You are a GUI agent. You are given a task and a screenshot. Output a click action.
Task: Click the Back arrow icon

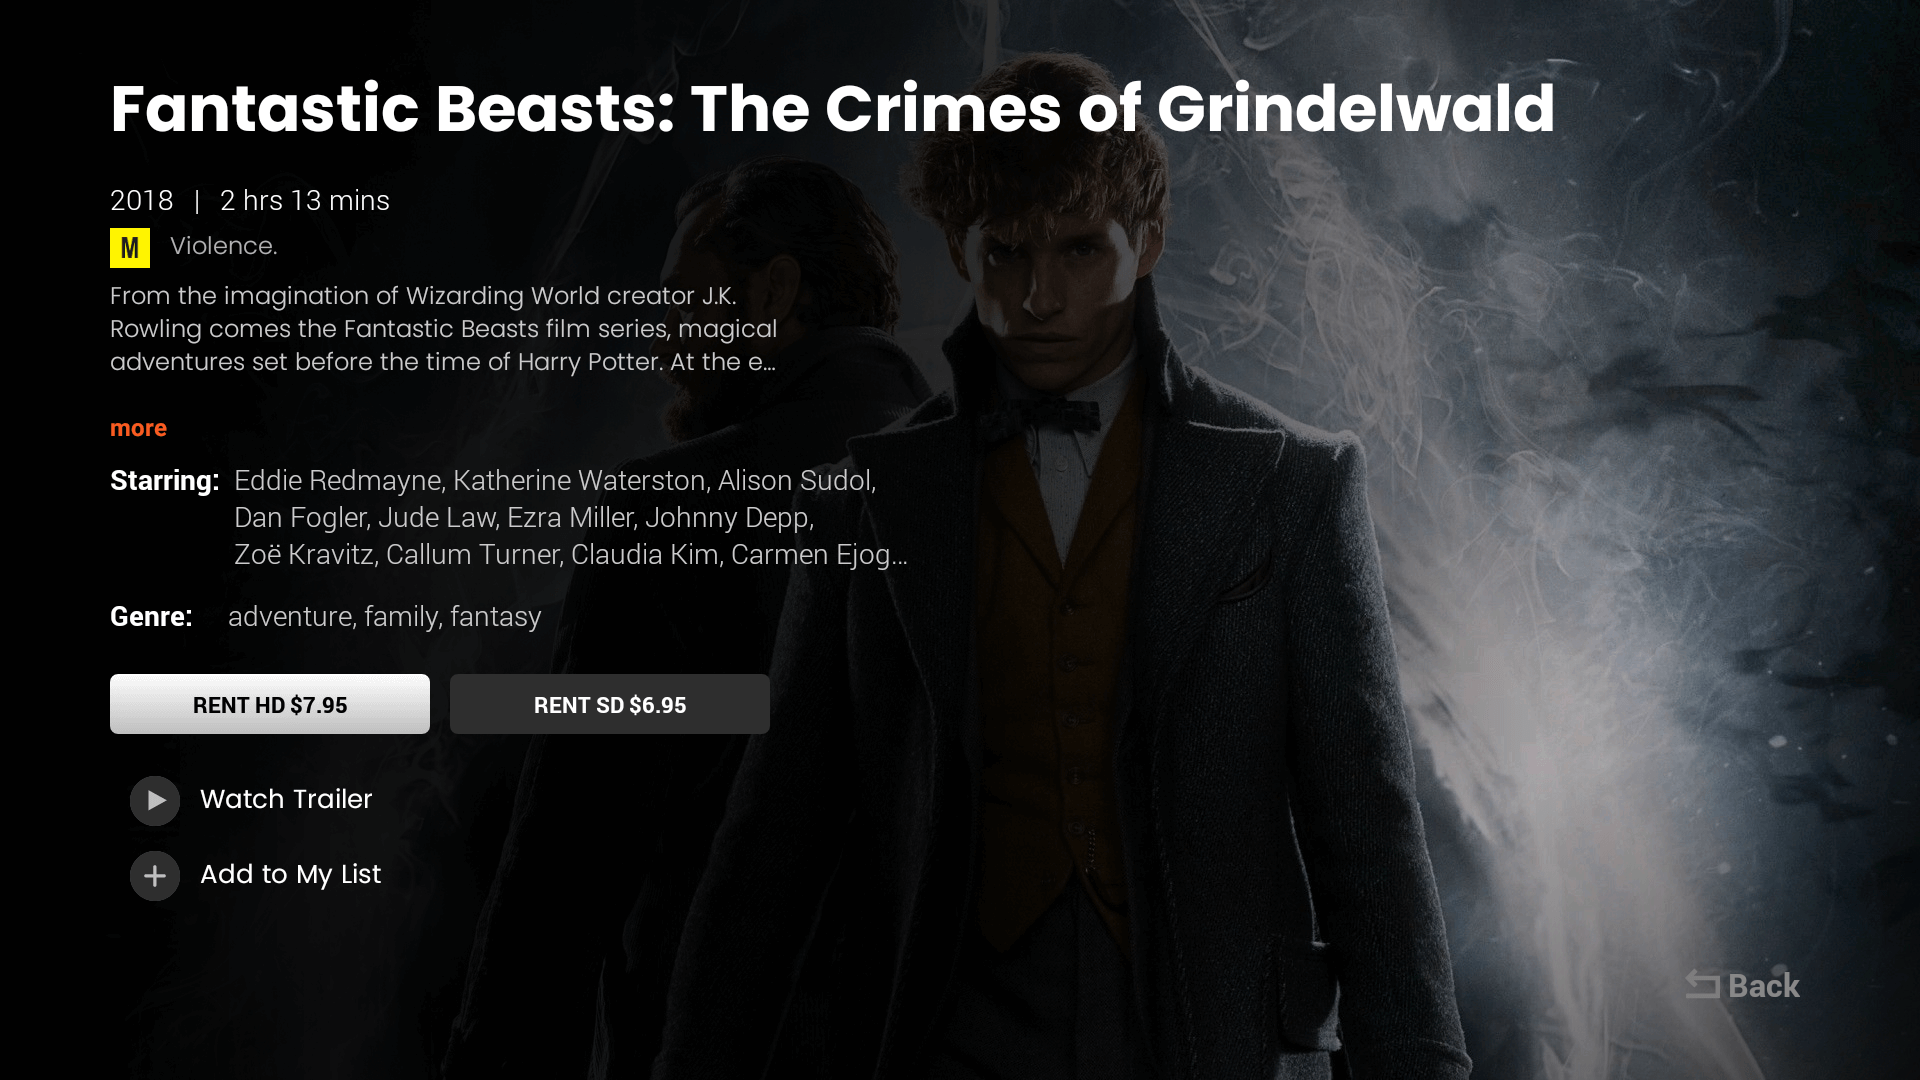[x=1702, y=985]
